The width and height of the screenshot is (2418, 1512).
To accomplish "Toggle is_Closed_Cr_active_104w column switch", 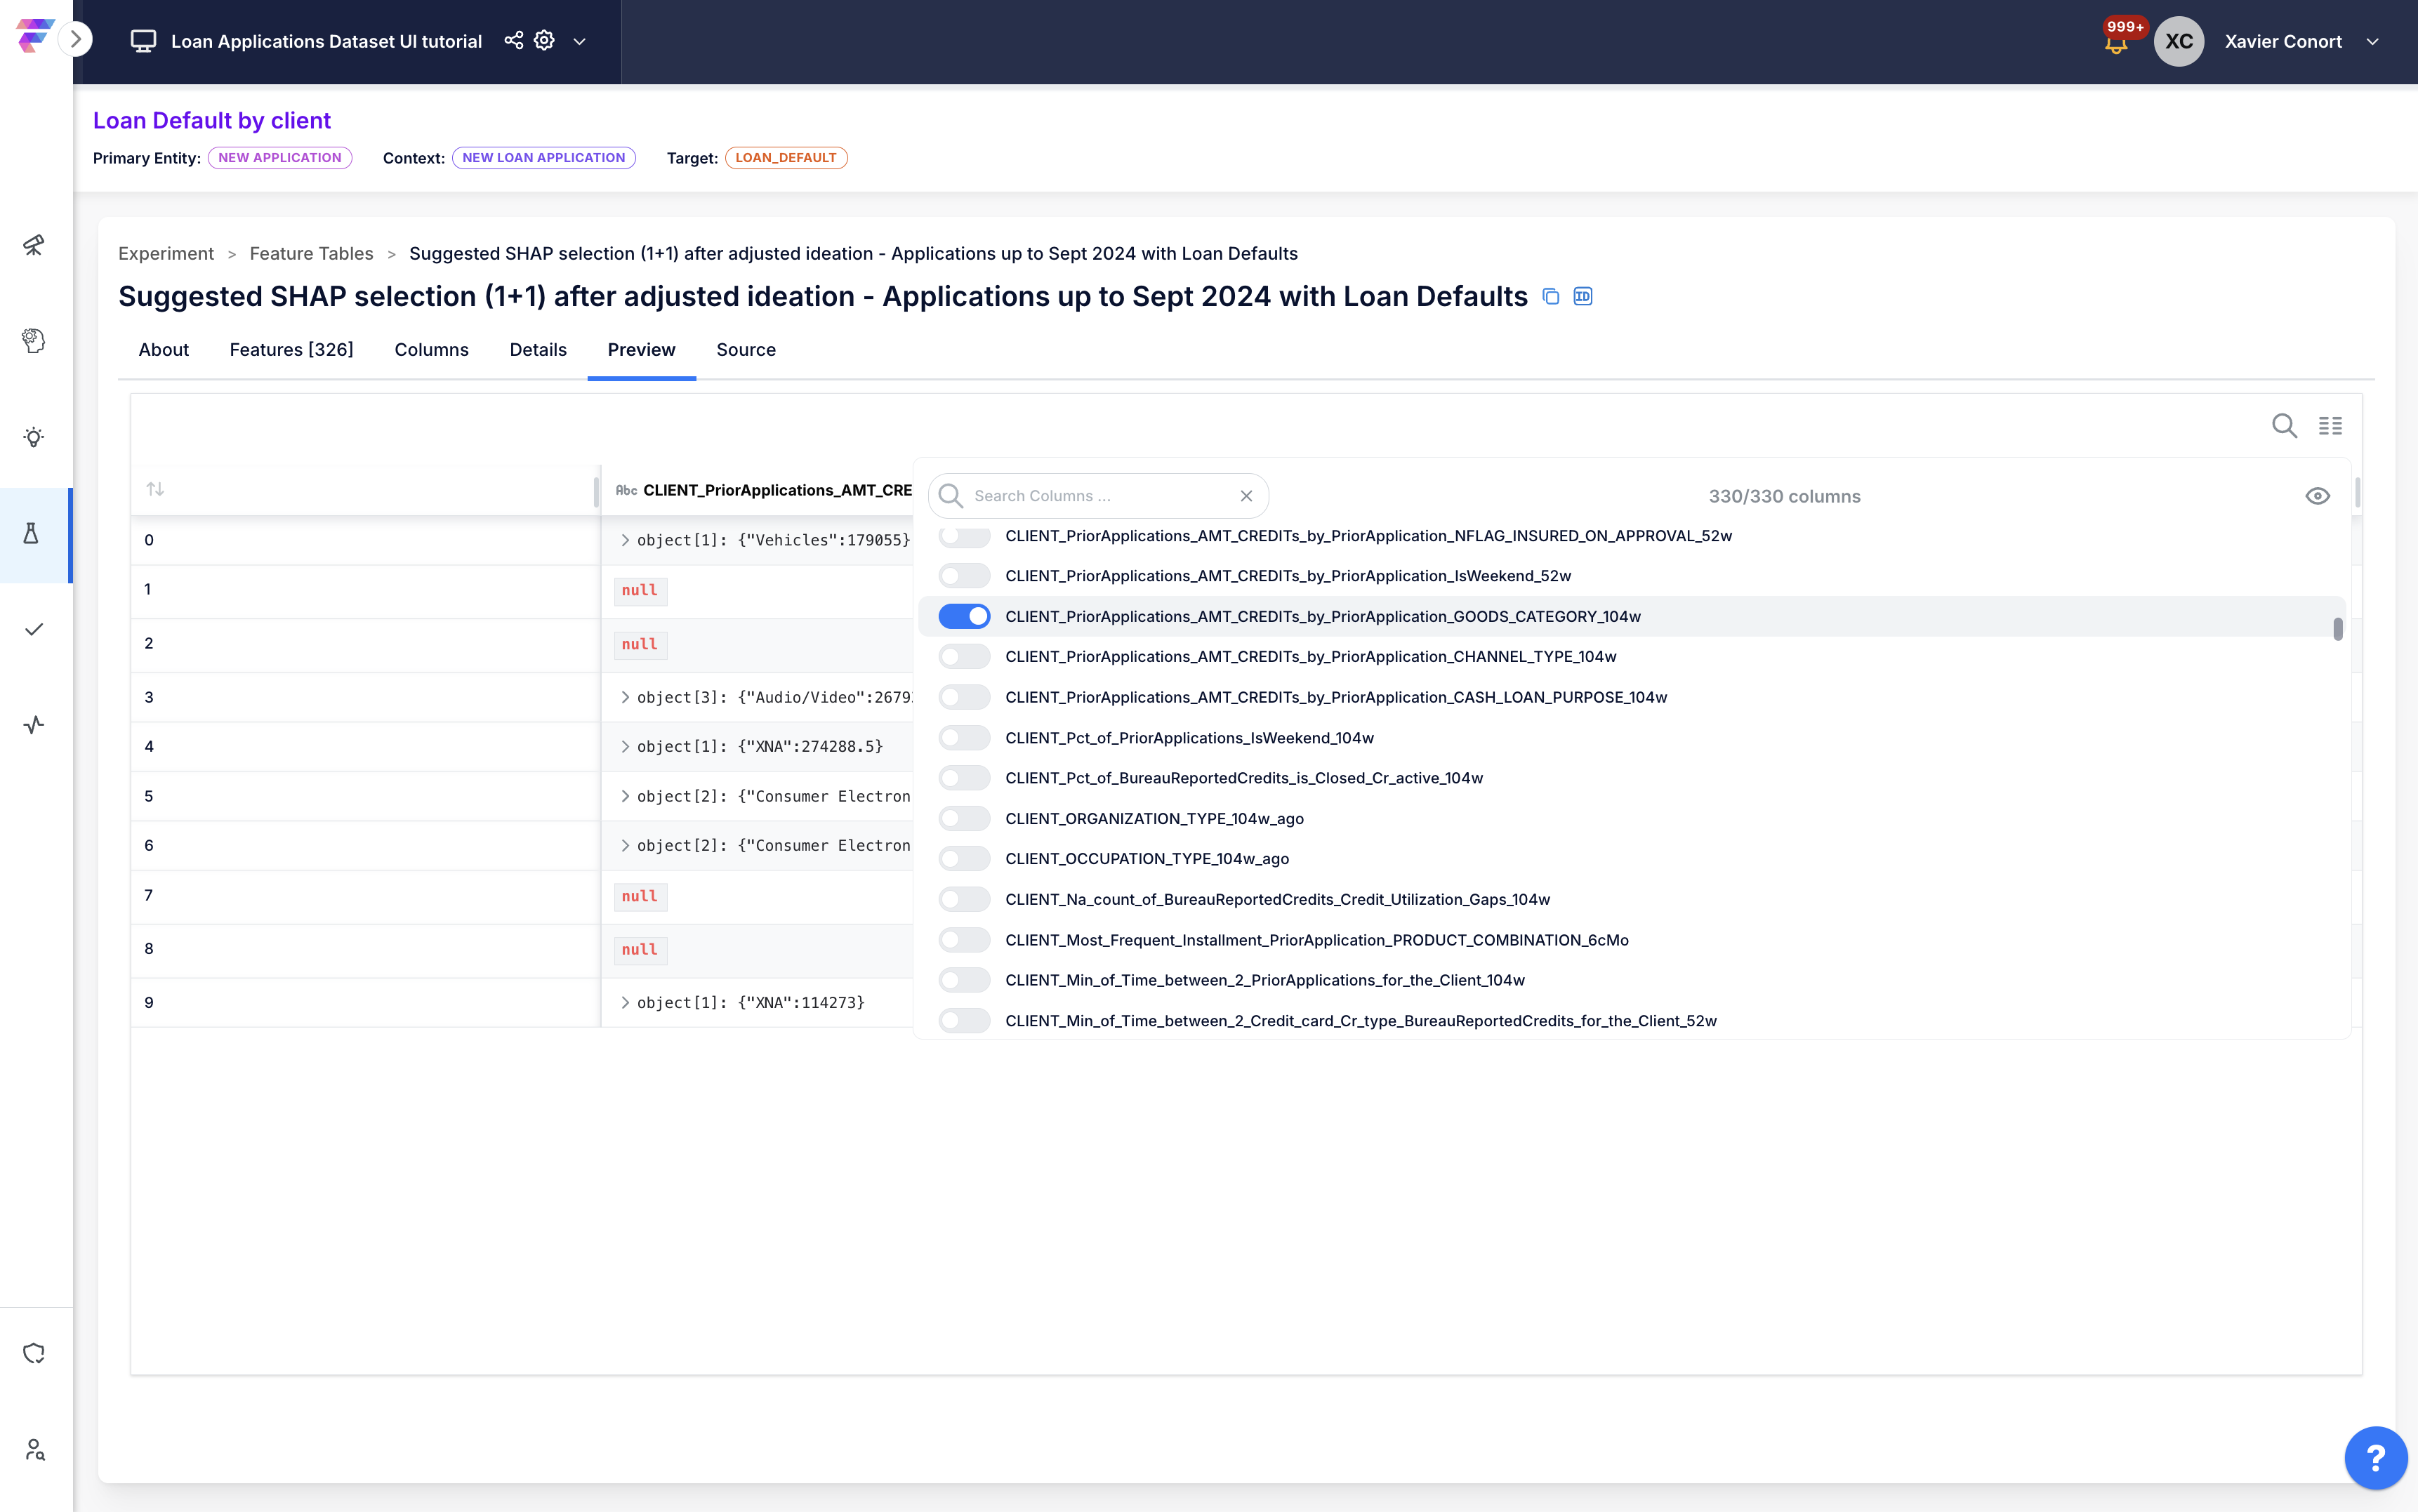I will (964, 778).
